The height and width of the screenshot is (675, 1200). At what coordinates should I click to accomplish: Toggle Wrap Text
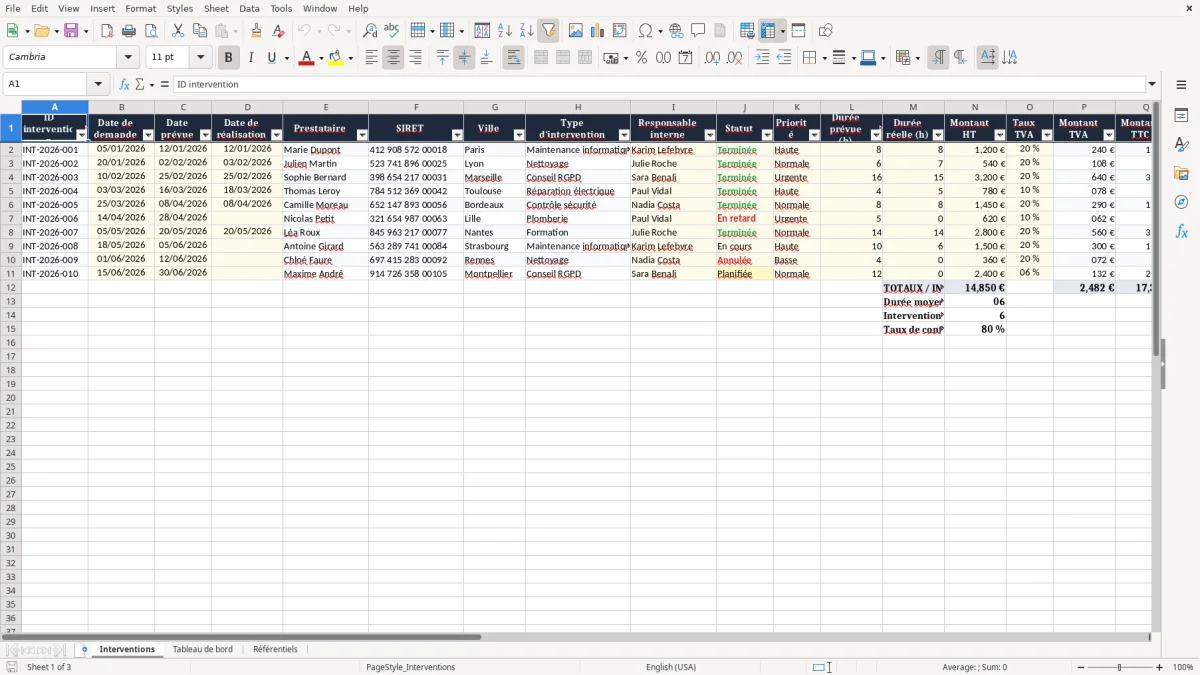[513, 58]
